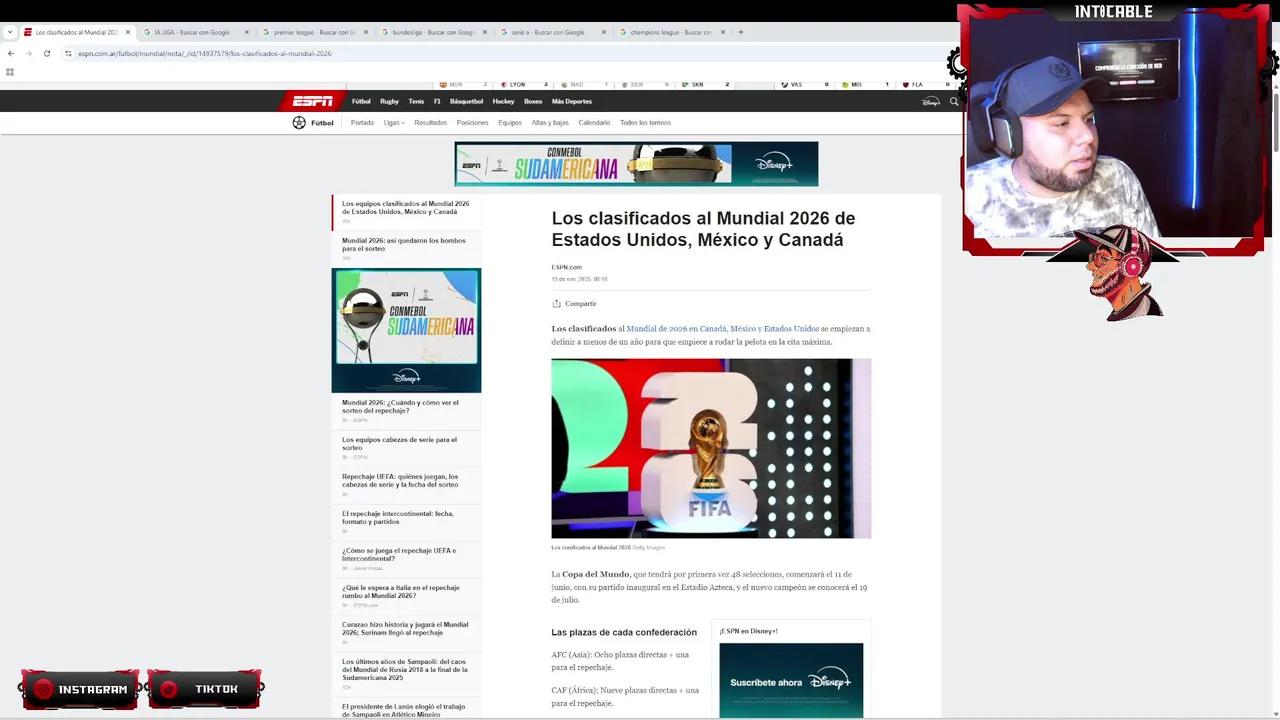Switch to 'IA LIGA - Buscar con Google' tab
This screenshot has height=720, width=1280.
coord(195,32)
